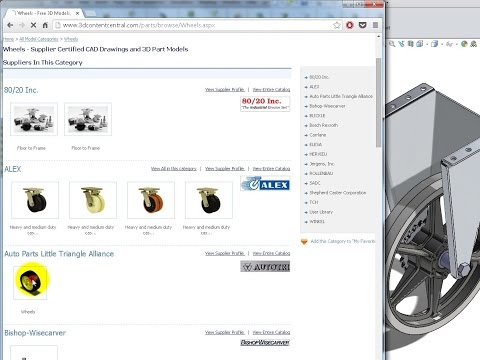Click the 80/20 Inc. red logo

point(265,104)
